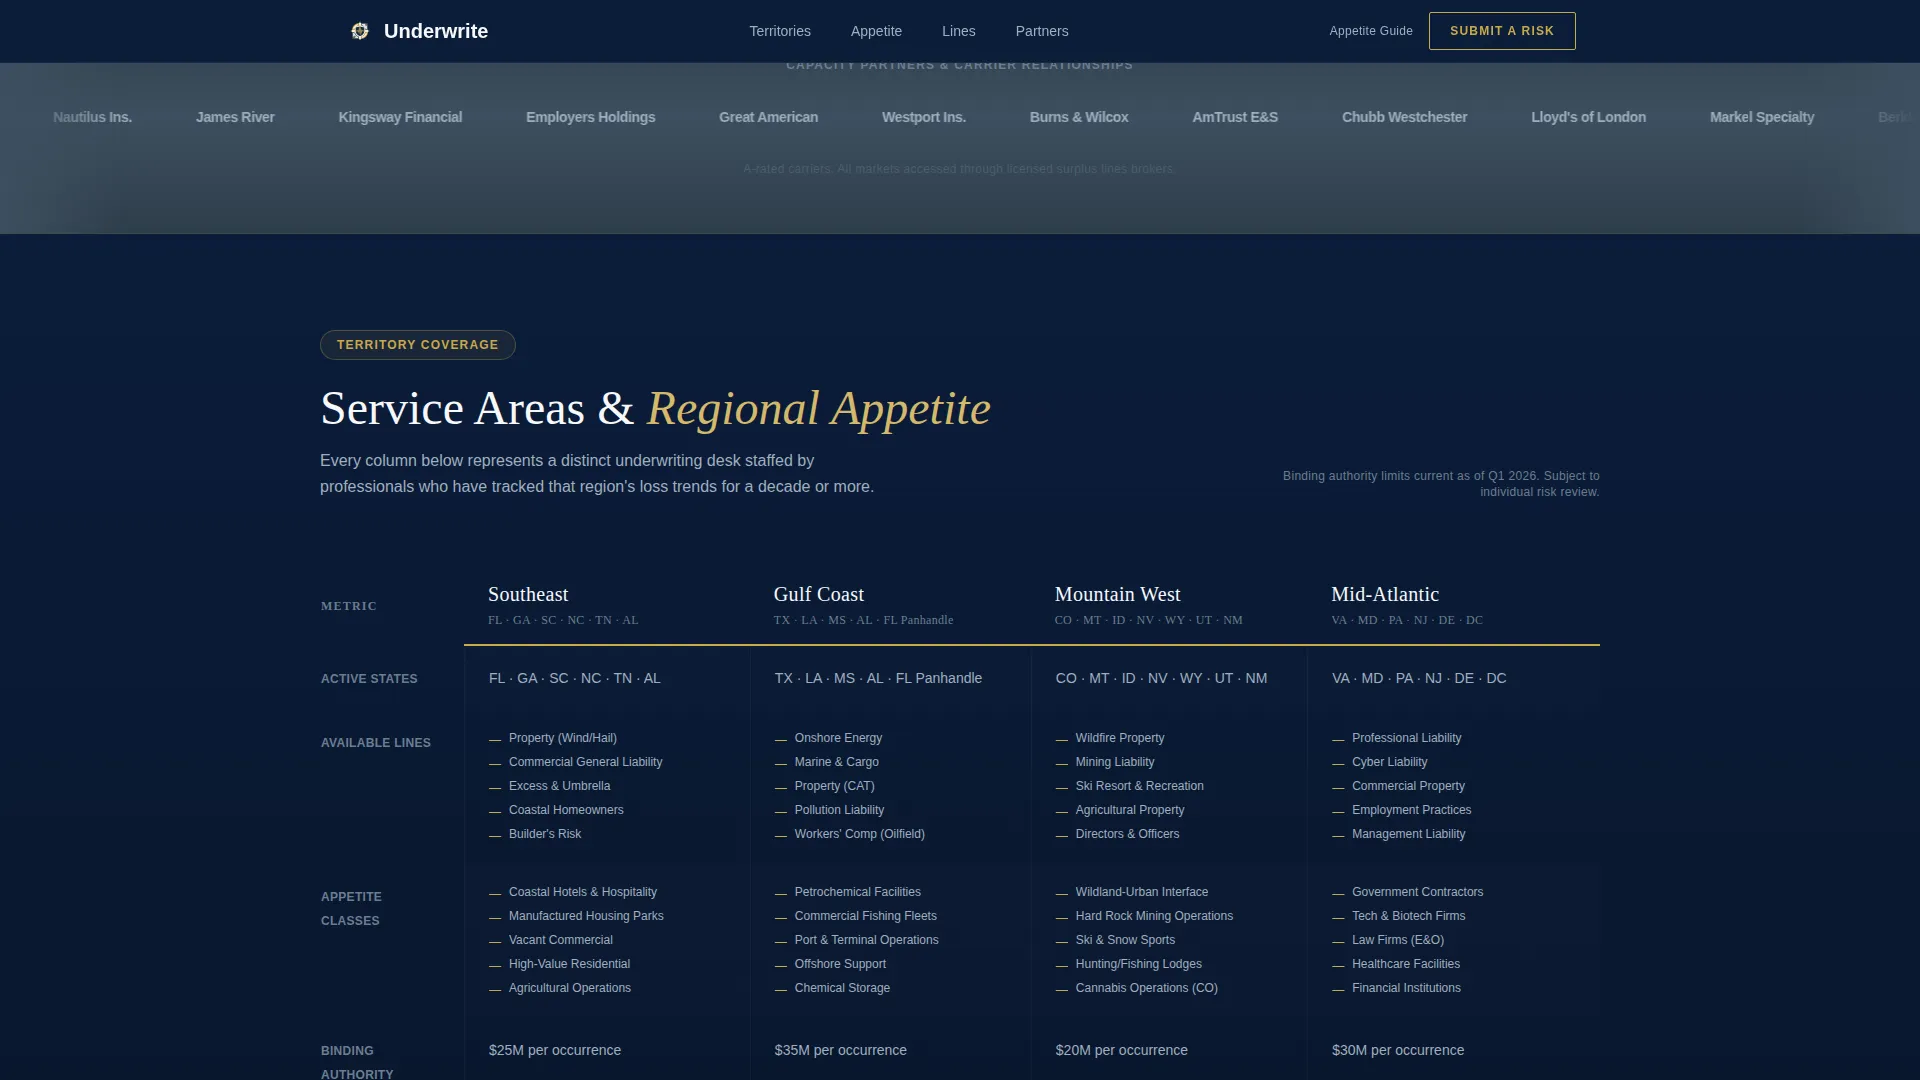Select Property (Wind/Hail) line item
The height and width of the screenshot is (1080, 1920).
(x=563, y=738)
